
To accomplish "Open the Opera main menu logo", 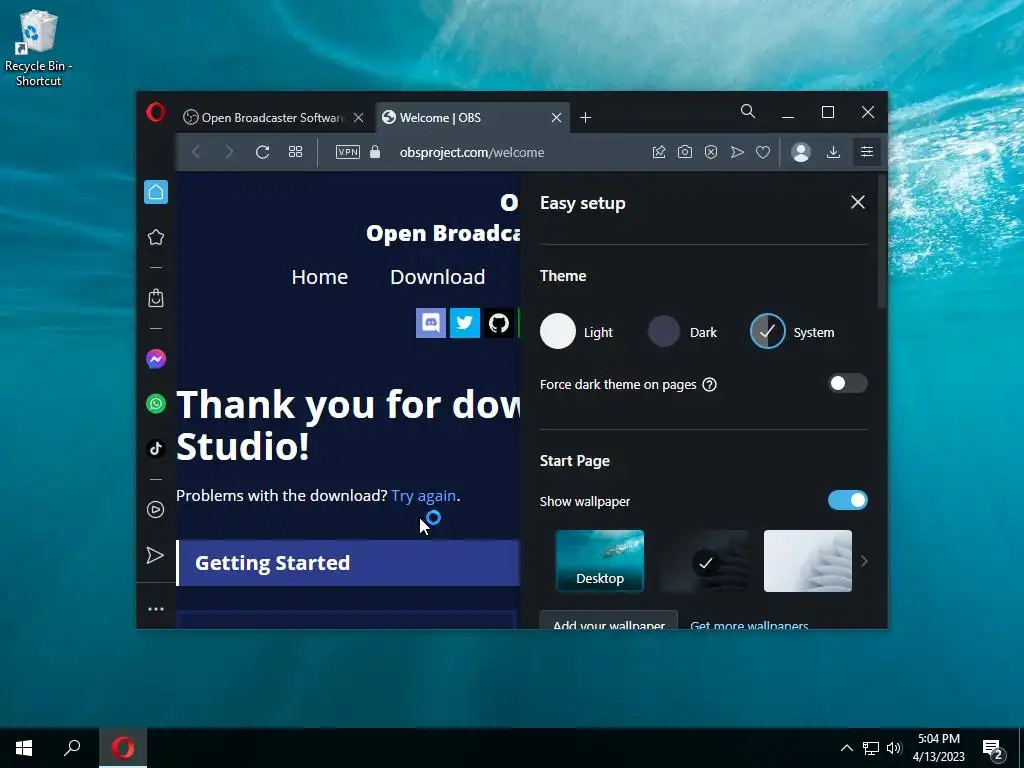I will pos(155,112).
